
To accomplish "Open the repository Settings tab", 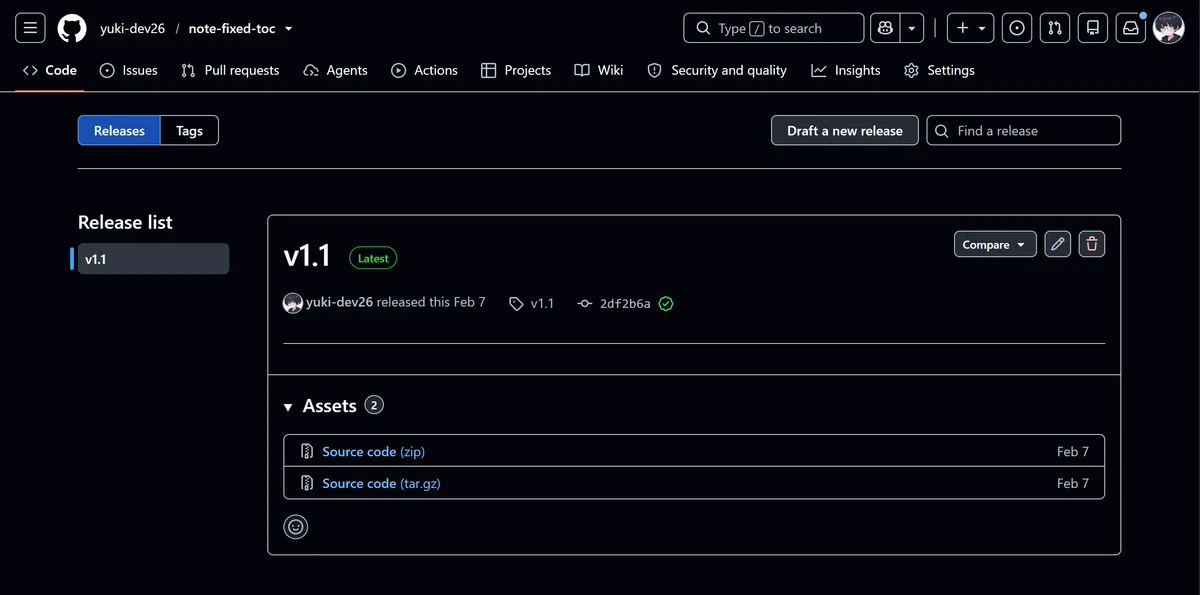I will (939, 70).
